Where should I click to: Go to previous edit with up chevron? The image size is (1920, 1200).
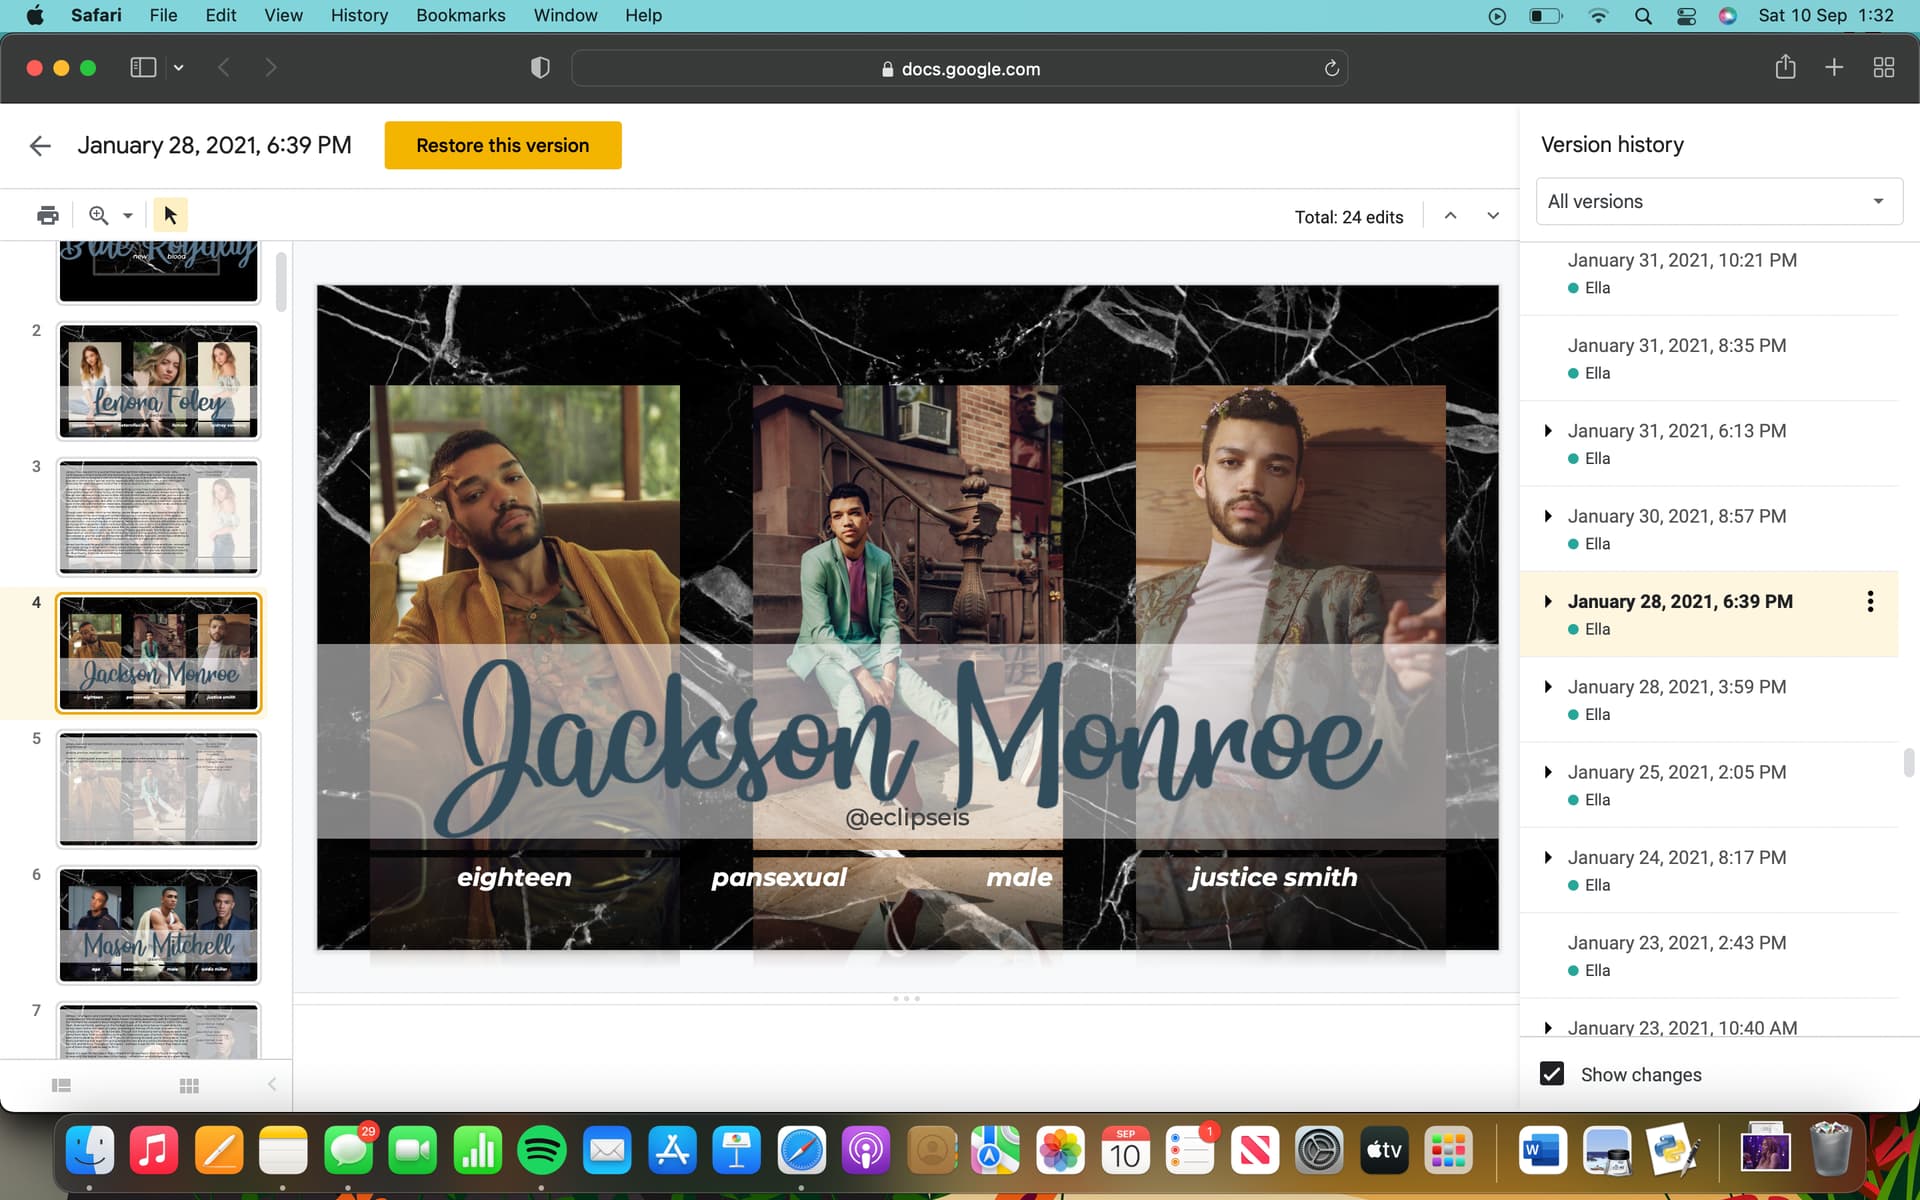pyautogui.click(x=1450, y=216)
